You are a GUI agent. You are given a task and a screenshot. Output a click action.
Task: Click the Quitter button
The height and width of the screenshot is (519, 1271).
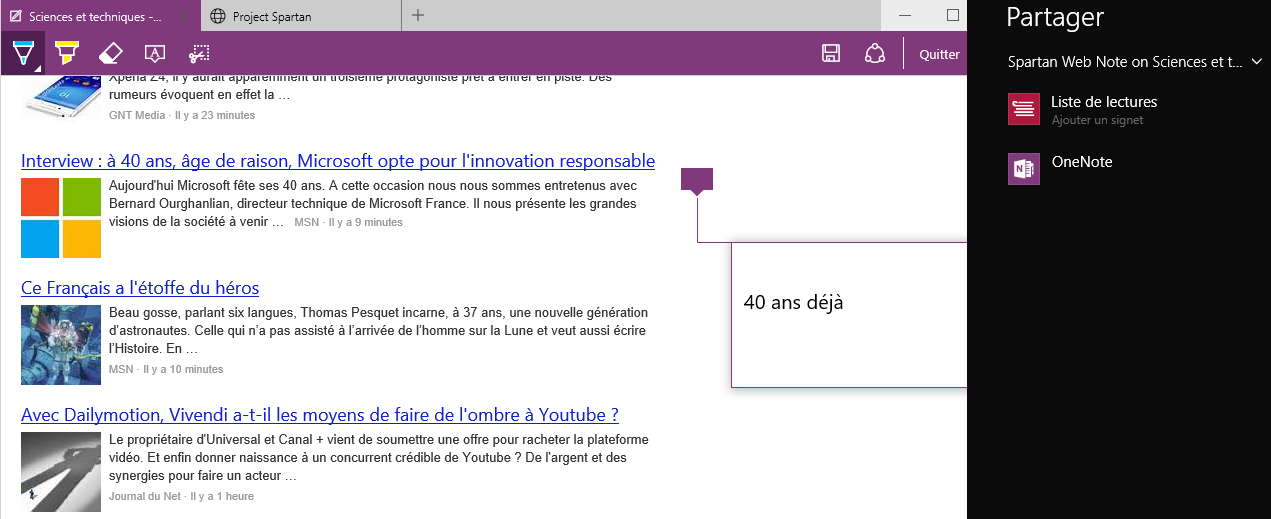(x=939, y=55)
